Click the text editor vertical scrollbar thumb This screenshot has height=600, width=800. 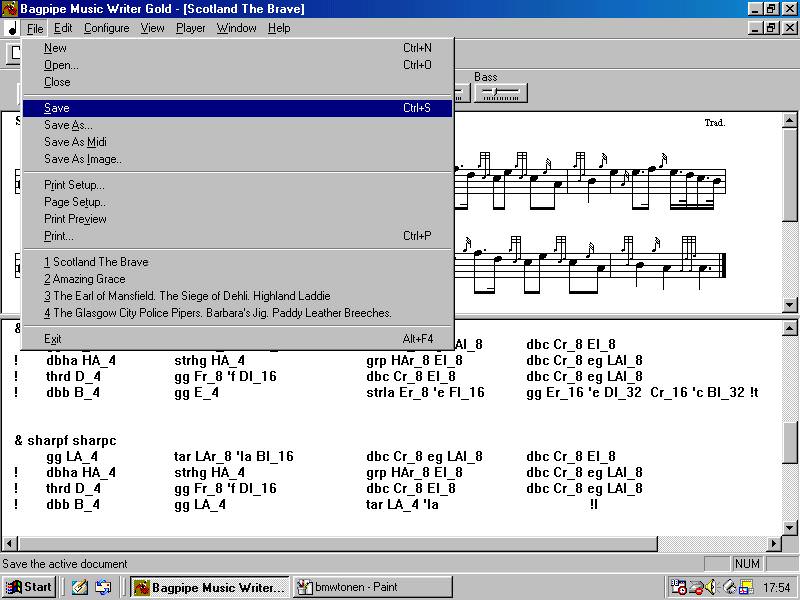coord(789,443)
